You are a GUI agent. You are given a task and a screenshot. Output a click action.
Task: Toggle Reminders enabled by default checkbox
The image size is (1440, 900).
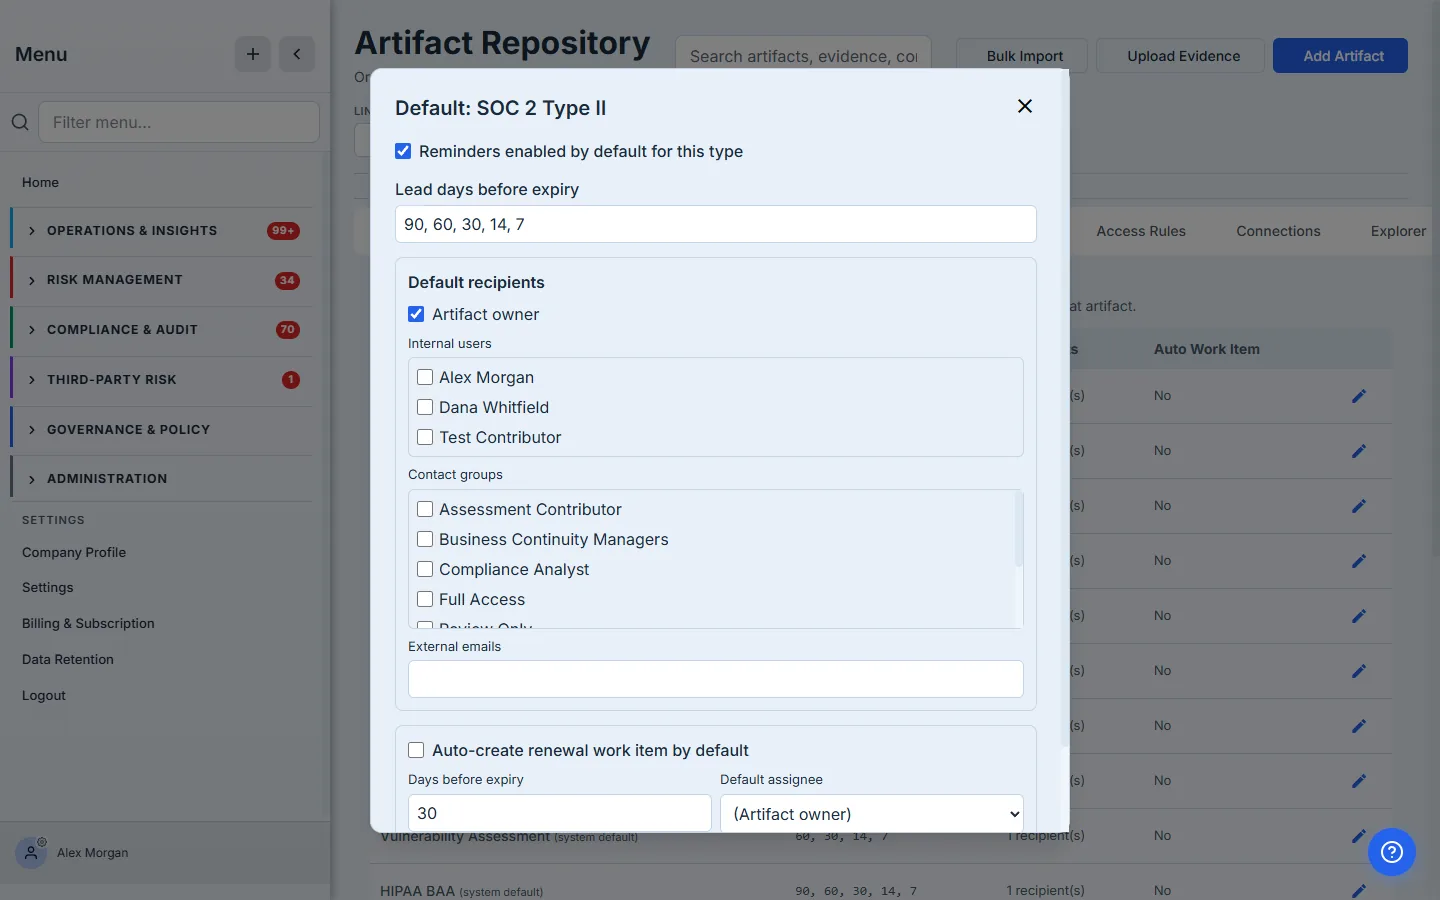click(403, 151)
